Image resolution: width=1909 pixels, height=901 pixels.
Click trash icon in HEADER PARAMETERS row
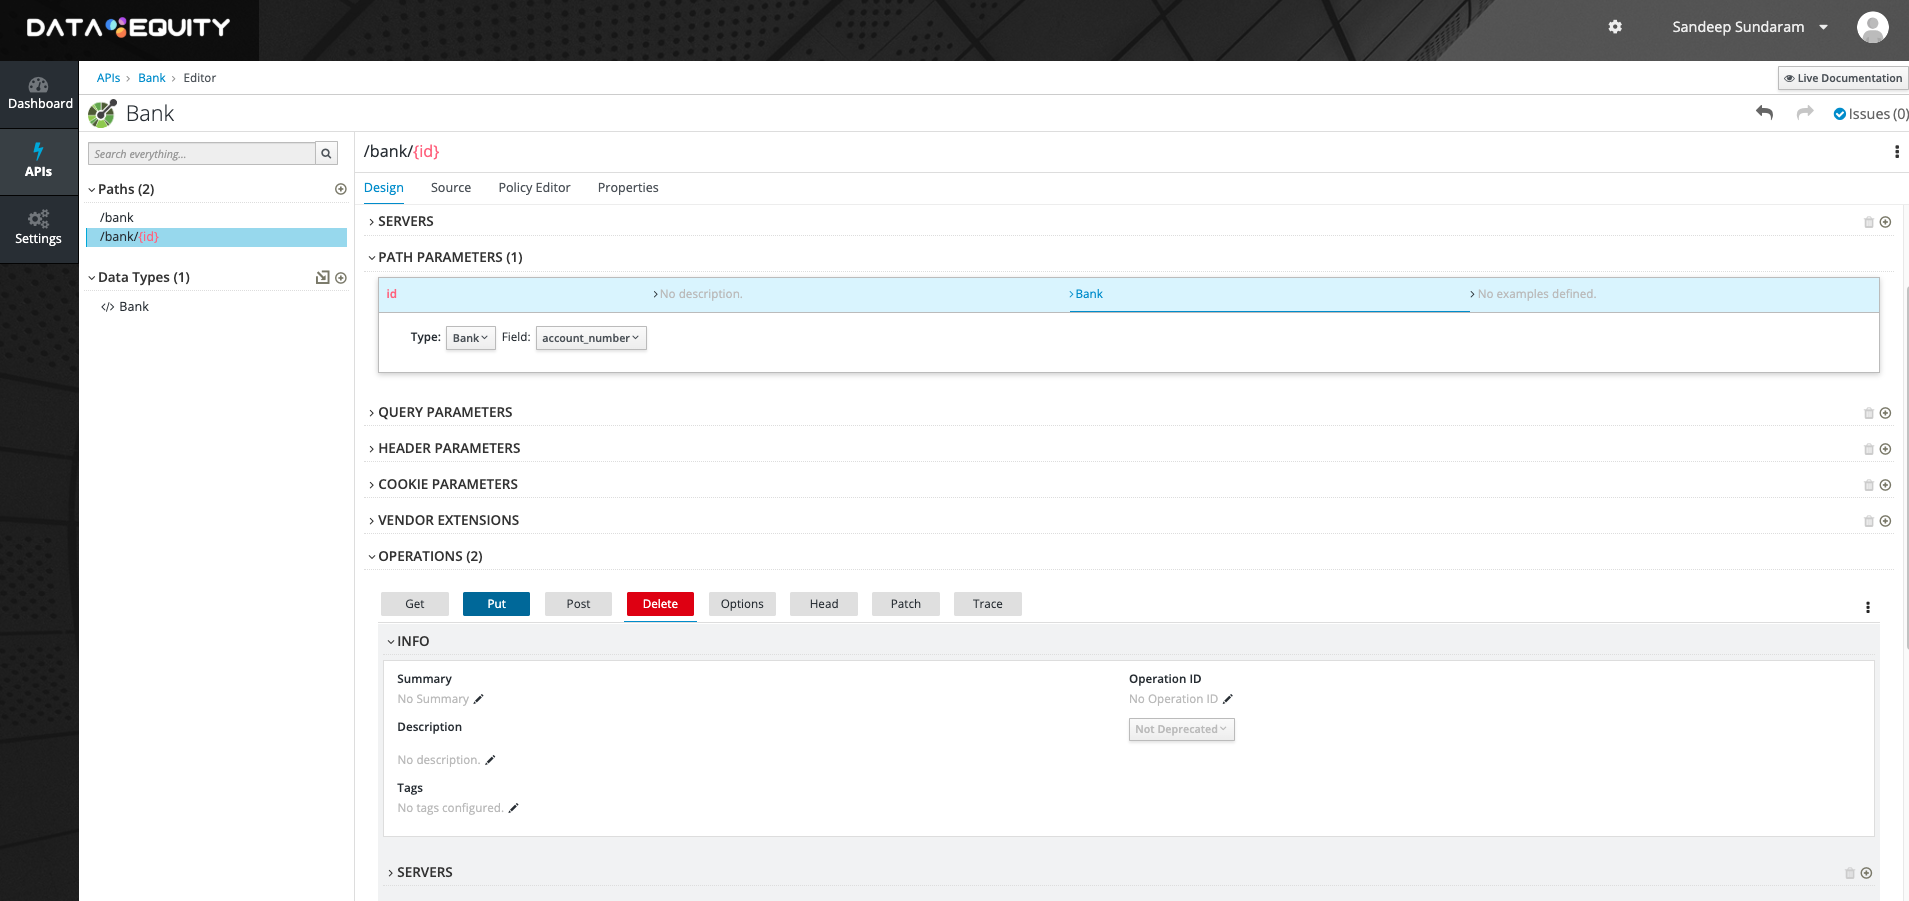[1869, 449]
